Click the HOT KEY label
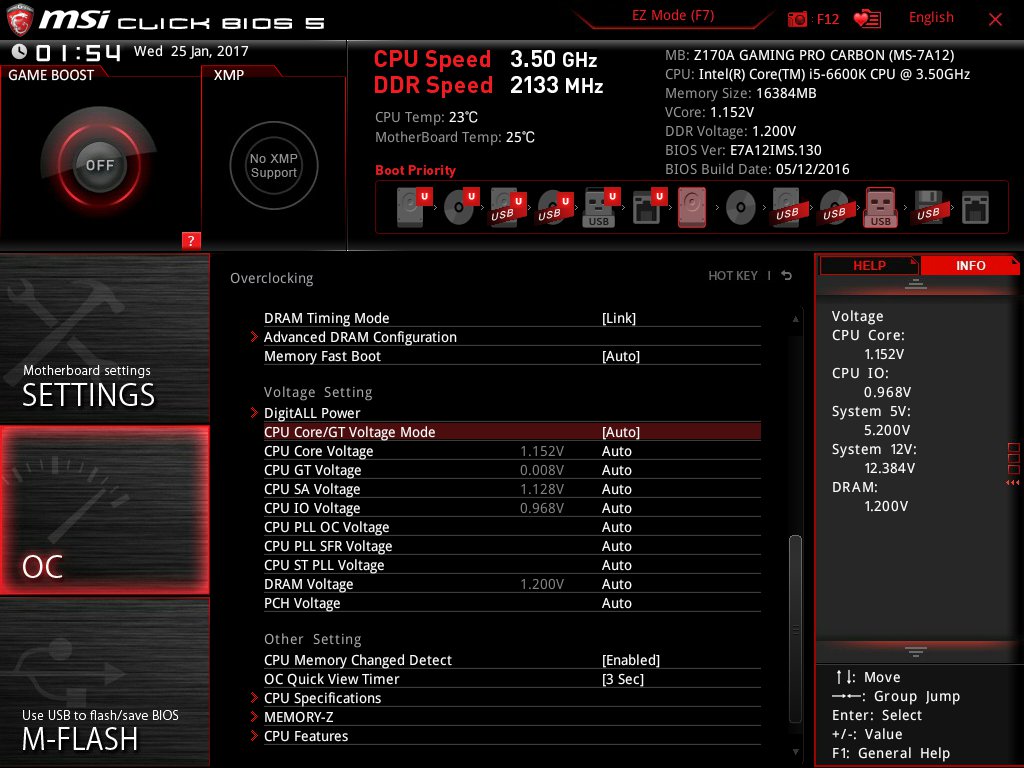The height and width of the screenshot is (768, 1024). tap(733, 276)
